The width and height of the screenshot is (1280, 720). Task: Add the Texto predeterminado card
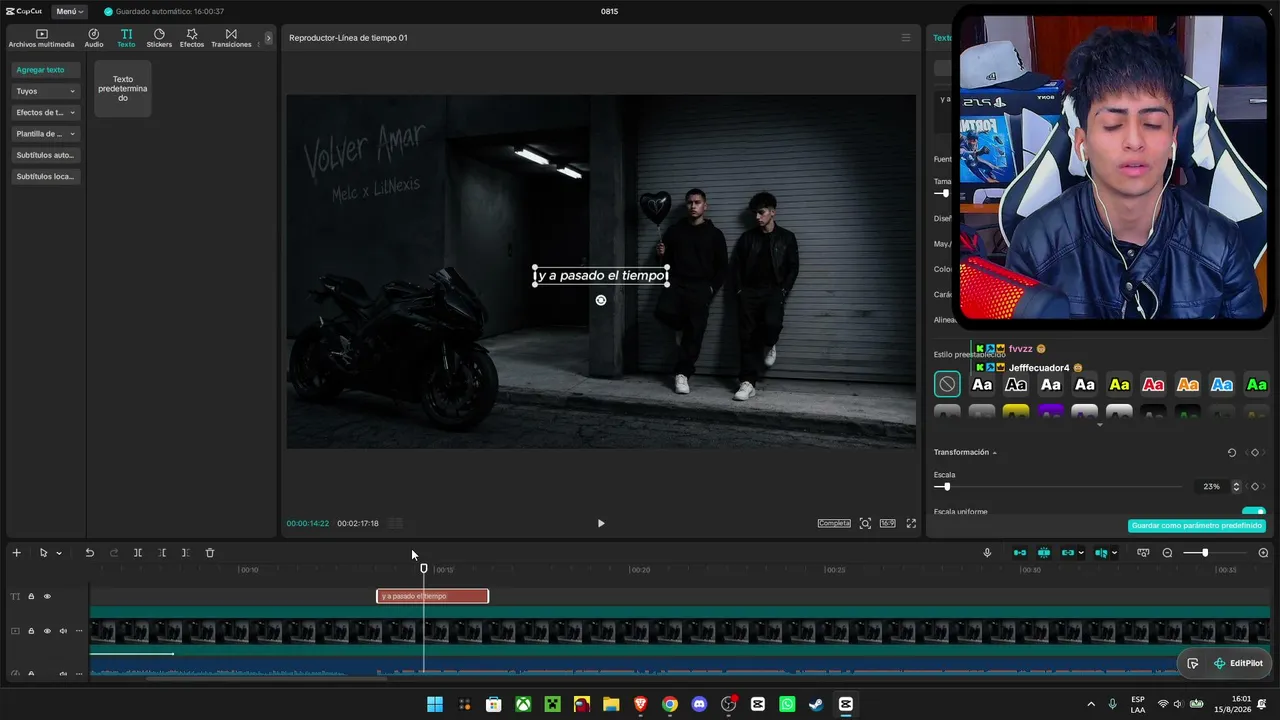[x=123, y=88]
